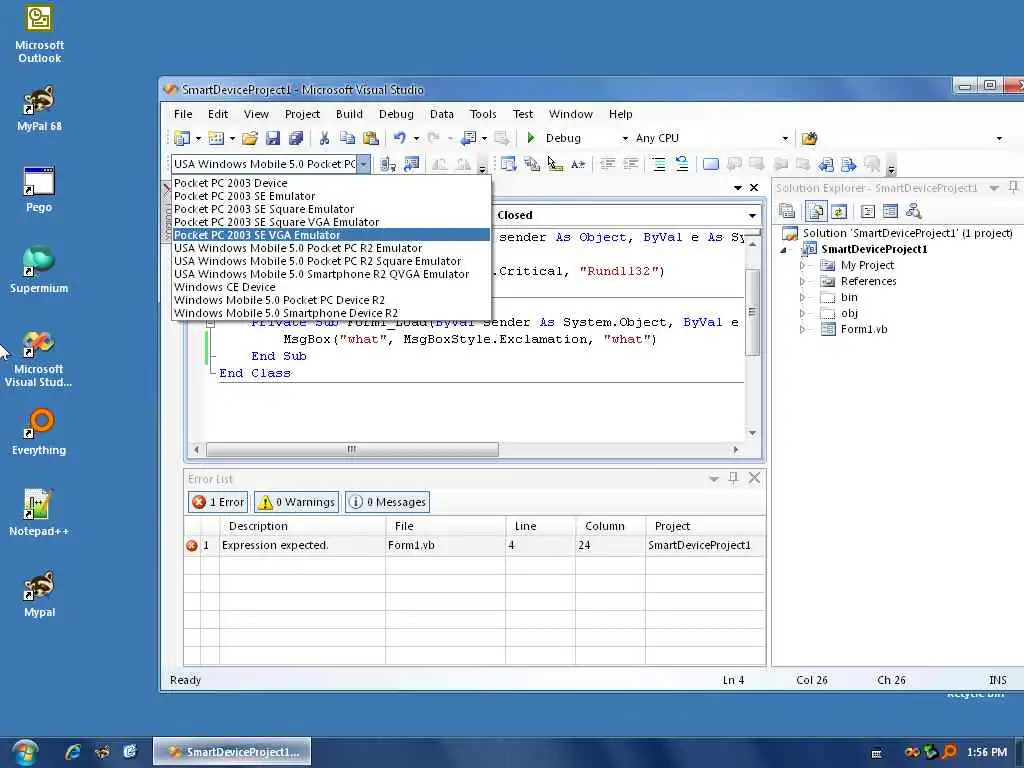This screenshot has width=1024, height=768.
Task: Toggle the 1 Error filter button
Action: tap(218, 502)
